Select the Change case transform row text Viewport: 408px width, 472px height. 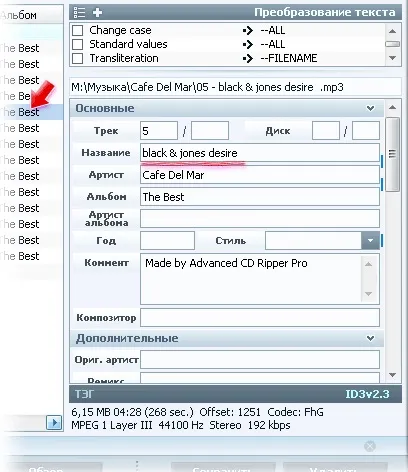coord(120,30)
